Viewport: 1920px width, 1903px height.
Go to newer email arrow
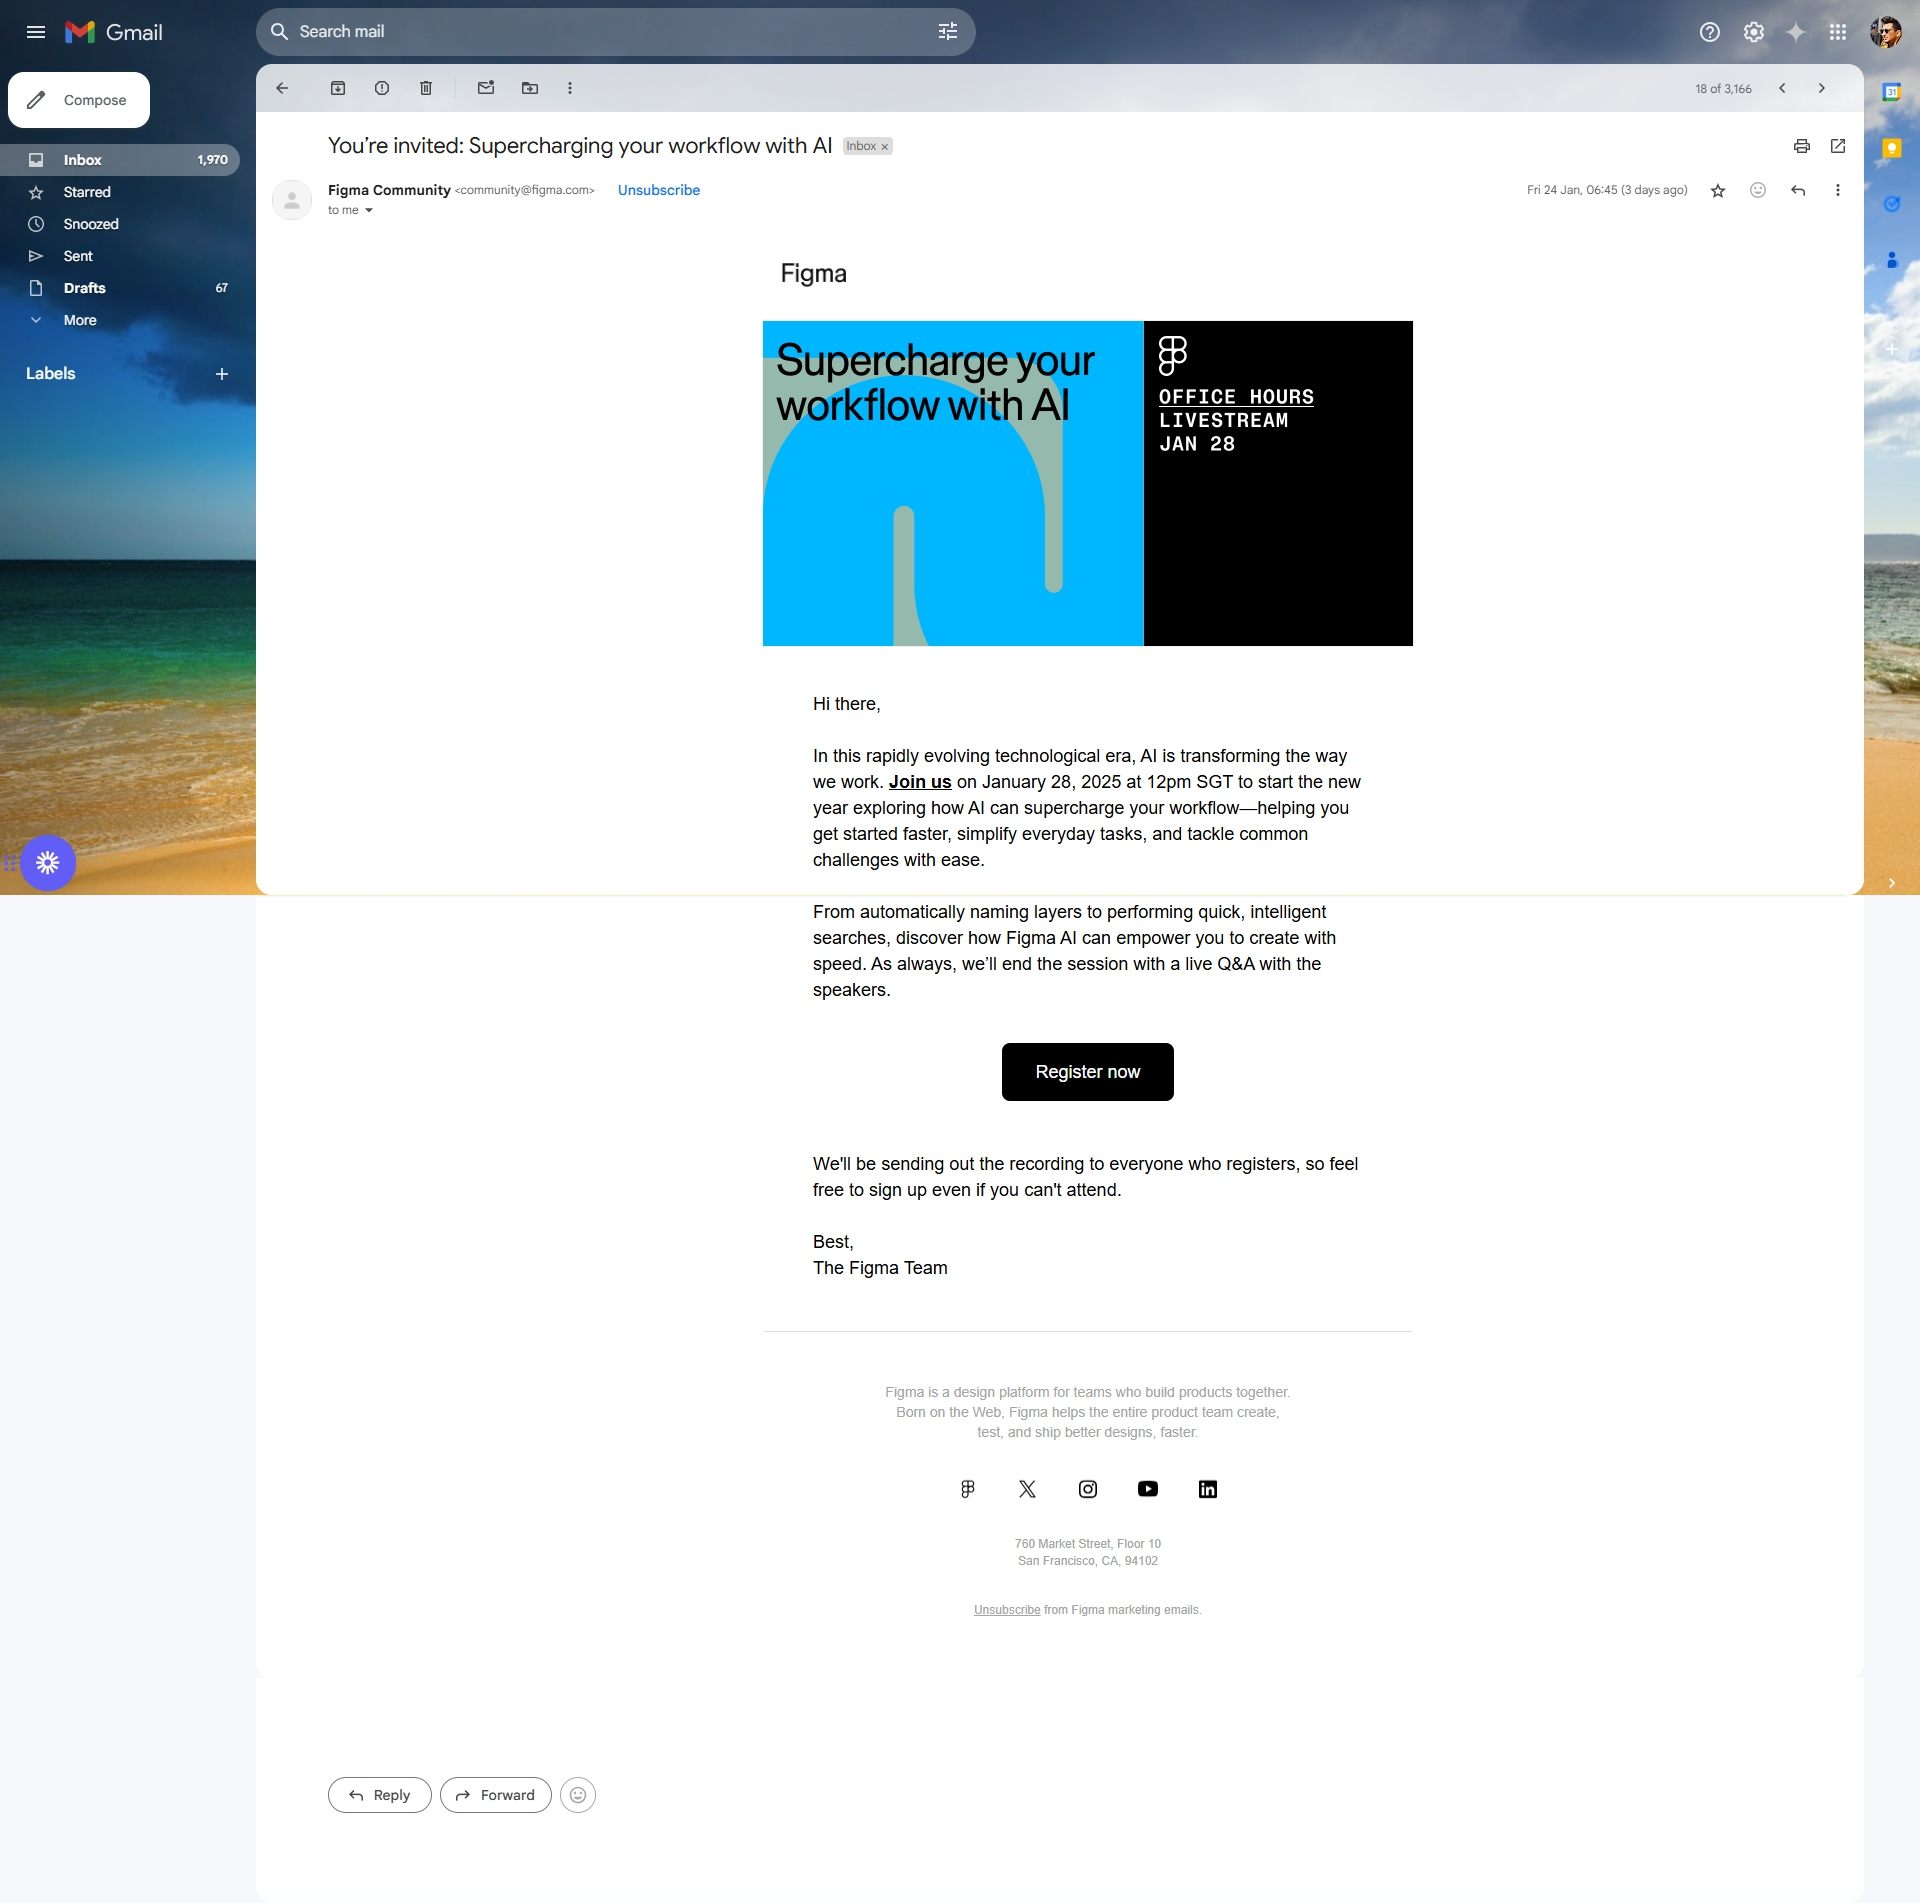point(1782,88)
